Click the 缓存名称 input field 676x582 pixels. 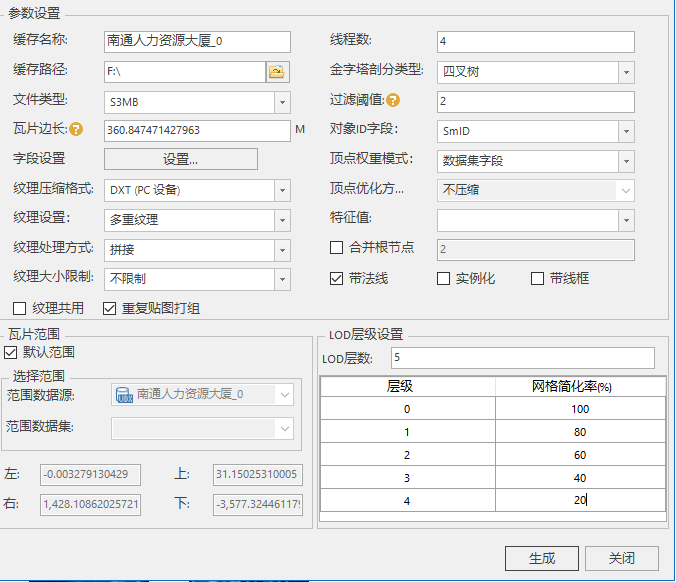tap(197, 42)
